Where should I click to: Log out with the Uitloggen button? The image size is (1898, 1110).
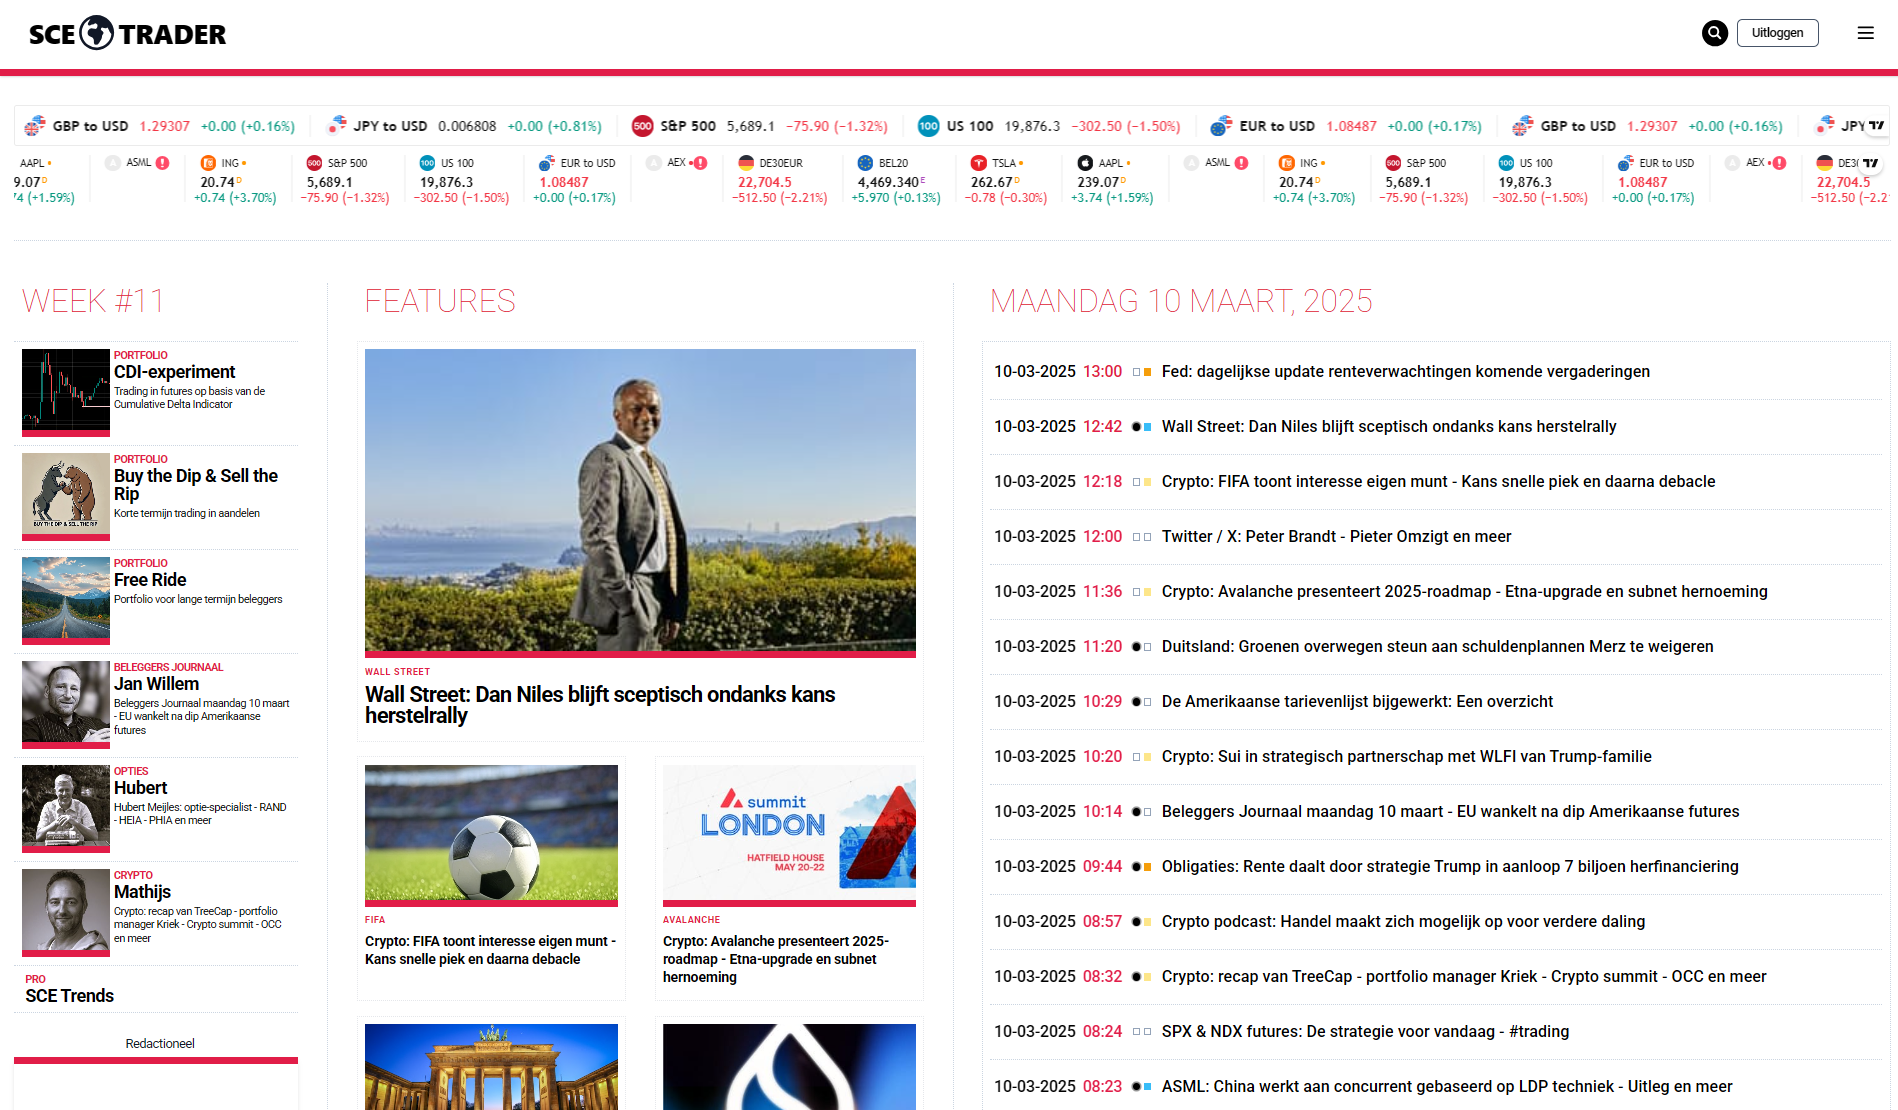(x=1777, y=33)
